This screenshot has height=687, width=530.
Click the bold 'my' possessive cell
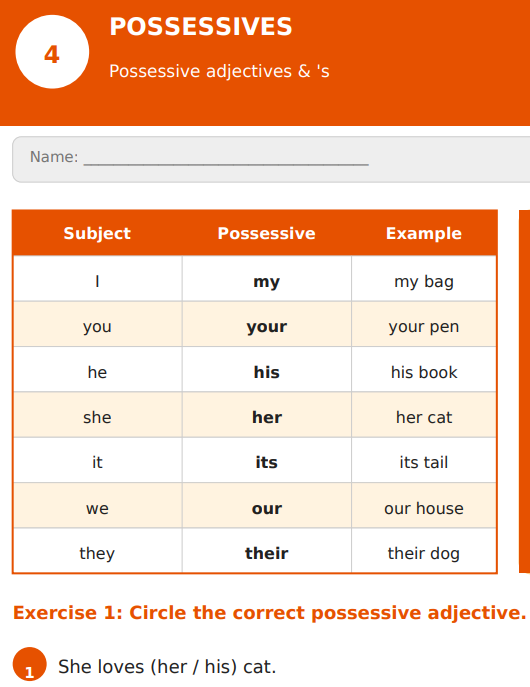[x=267, y=279]
